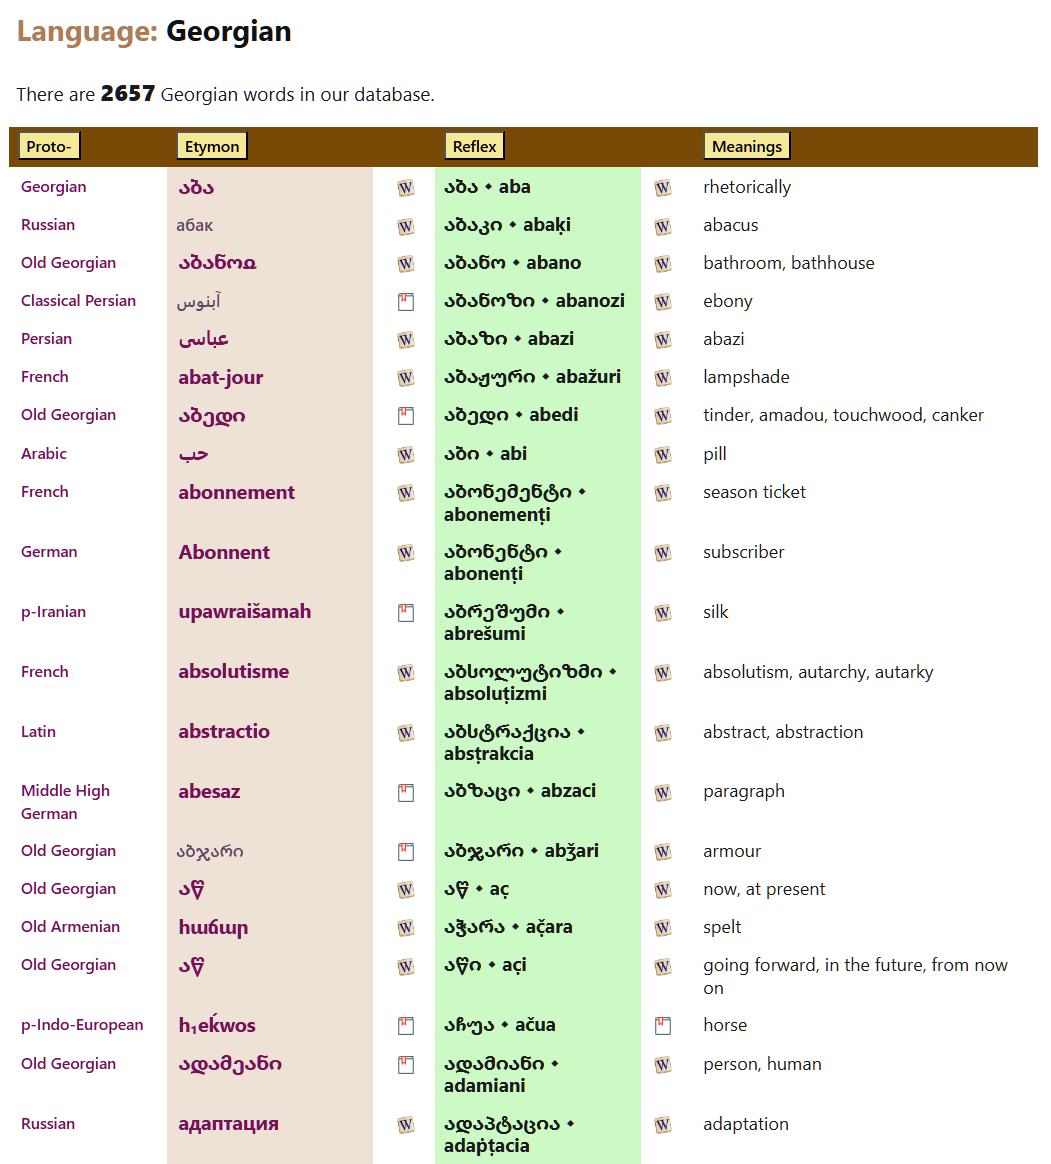
Task: Open Wiktionary icon beside meaning rhetorically
Action: (x=663, y=188)
